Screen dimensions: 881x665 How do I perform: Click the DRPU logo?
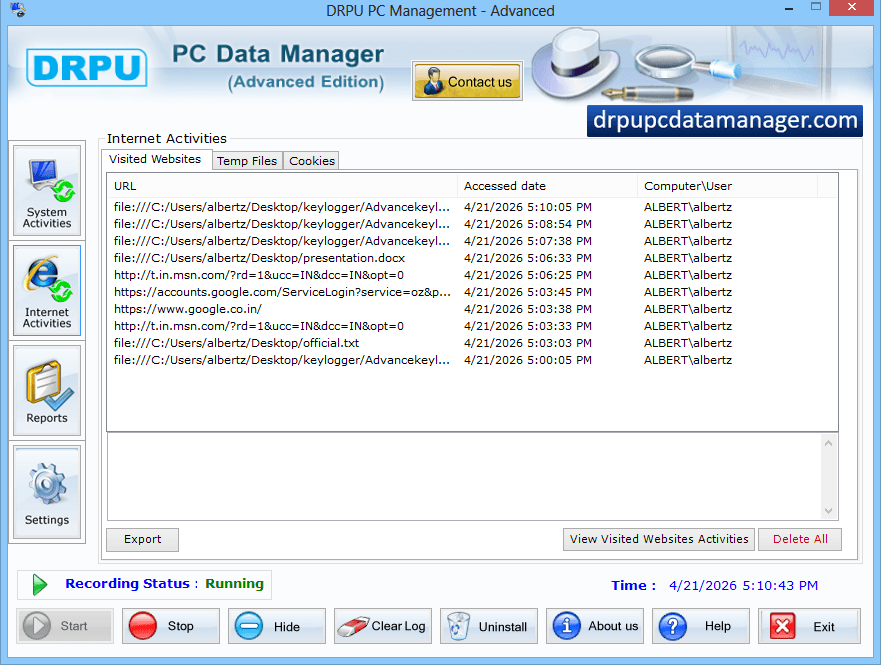point(87,67)
